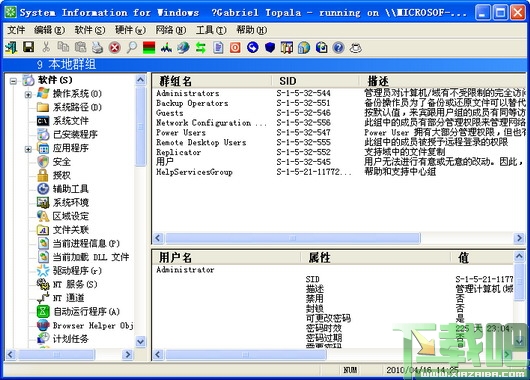Select 系统环境 in the tree
This screenshot has height=380, width=530.
pos(71,203)
